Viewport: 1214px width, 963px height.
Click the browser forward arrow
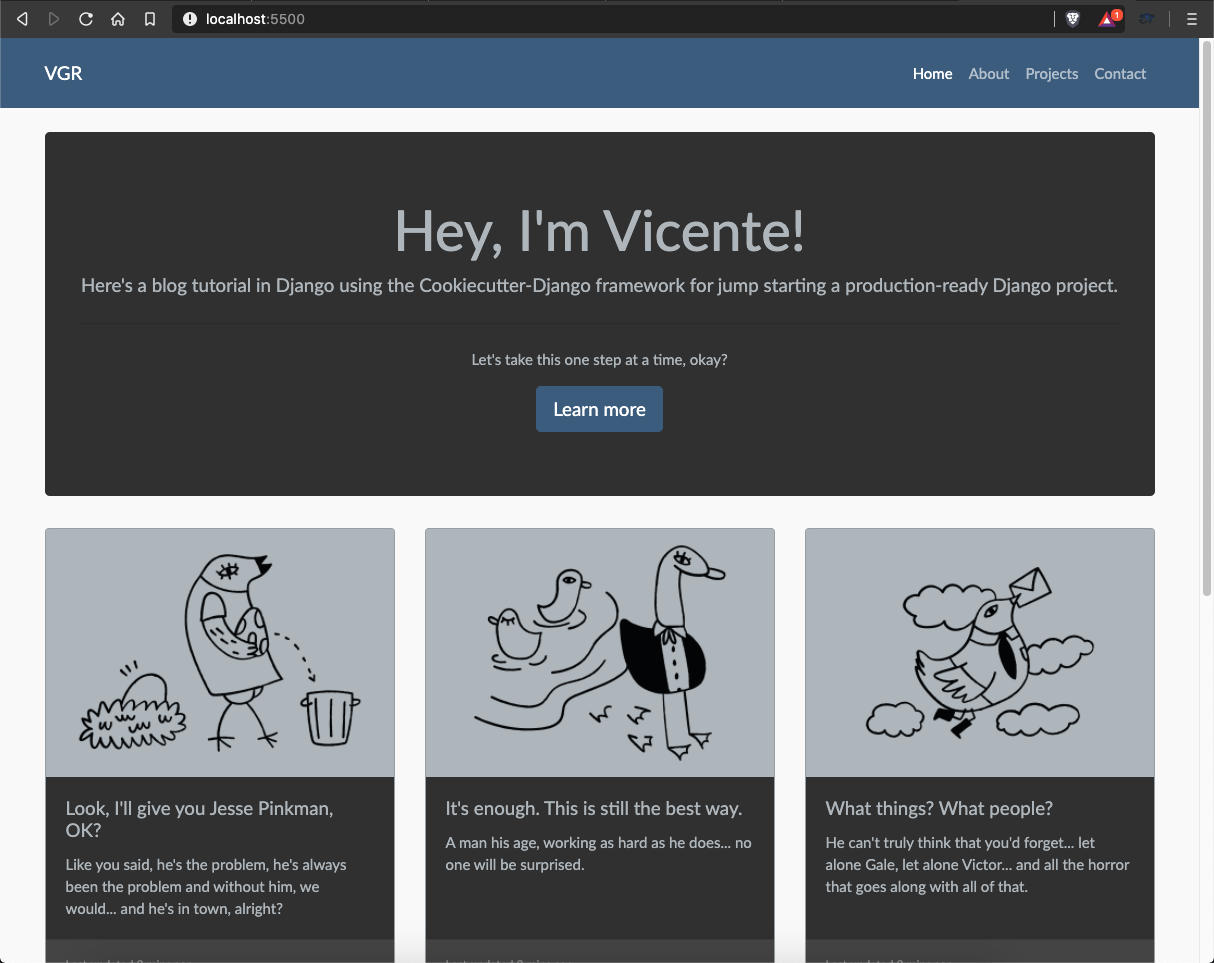tap(54, 19)
